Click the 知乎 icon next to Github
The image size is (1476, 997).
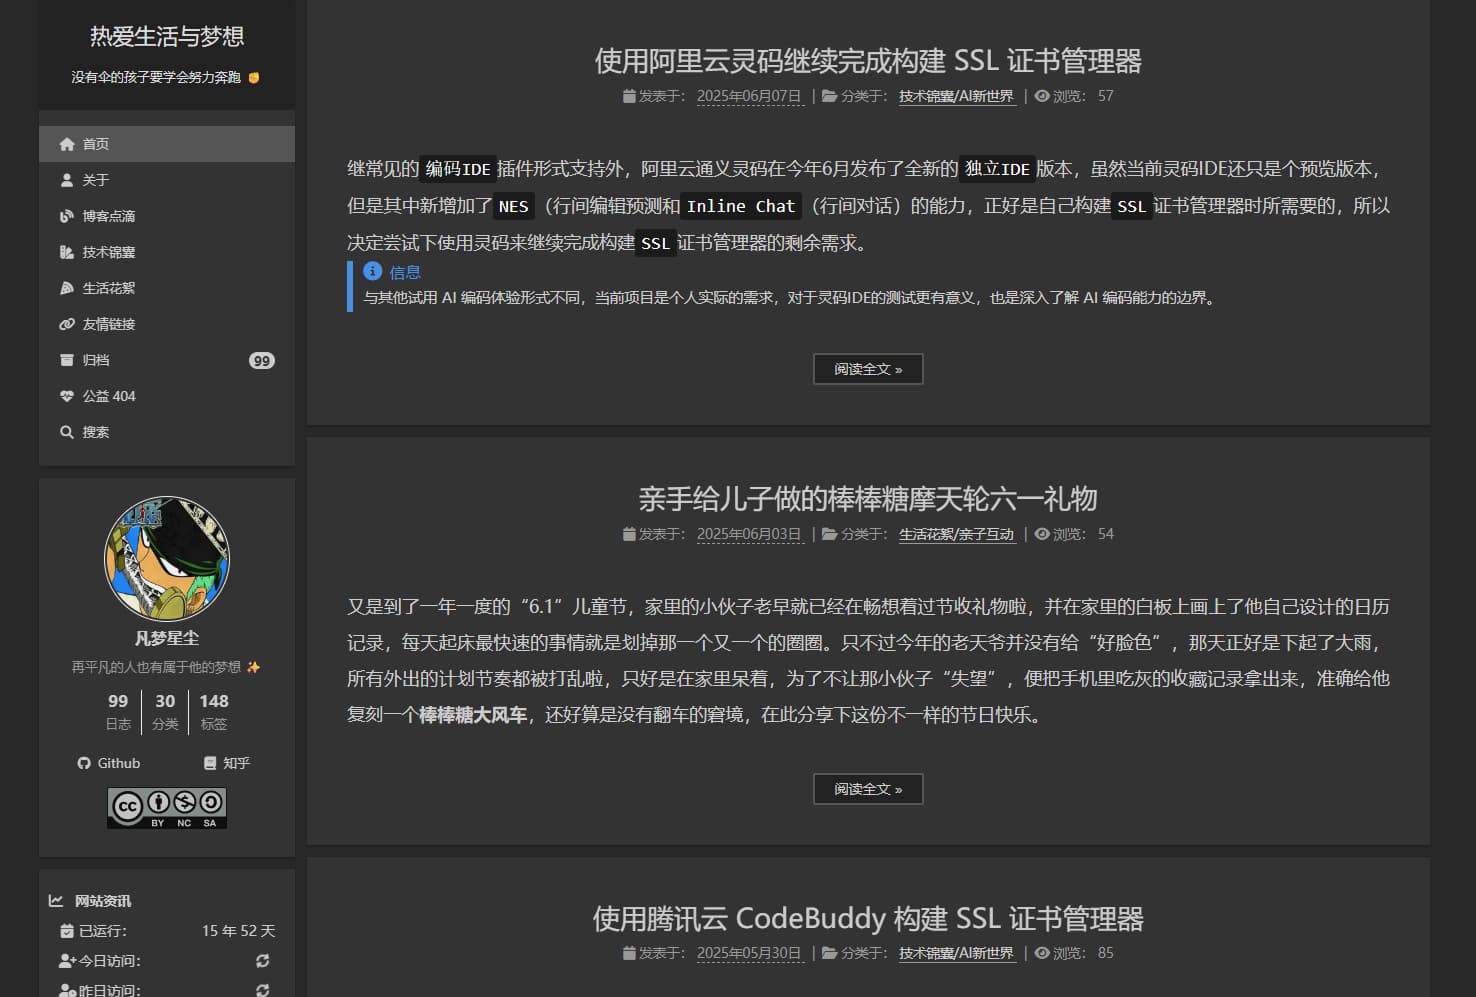click(x=210, y=763)
